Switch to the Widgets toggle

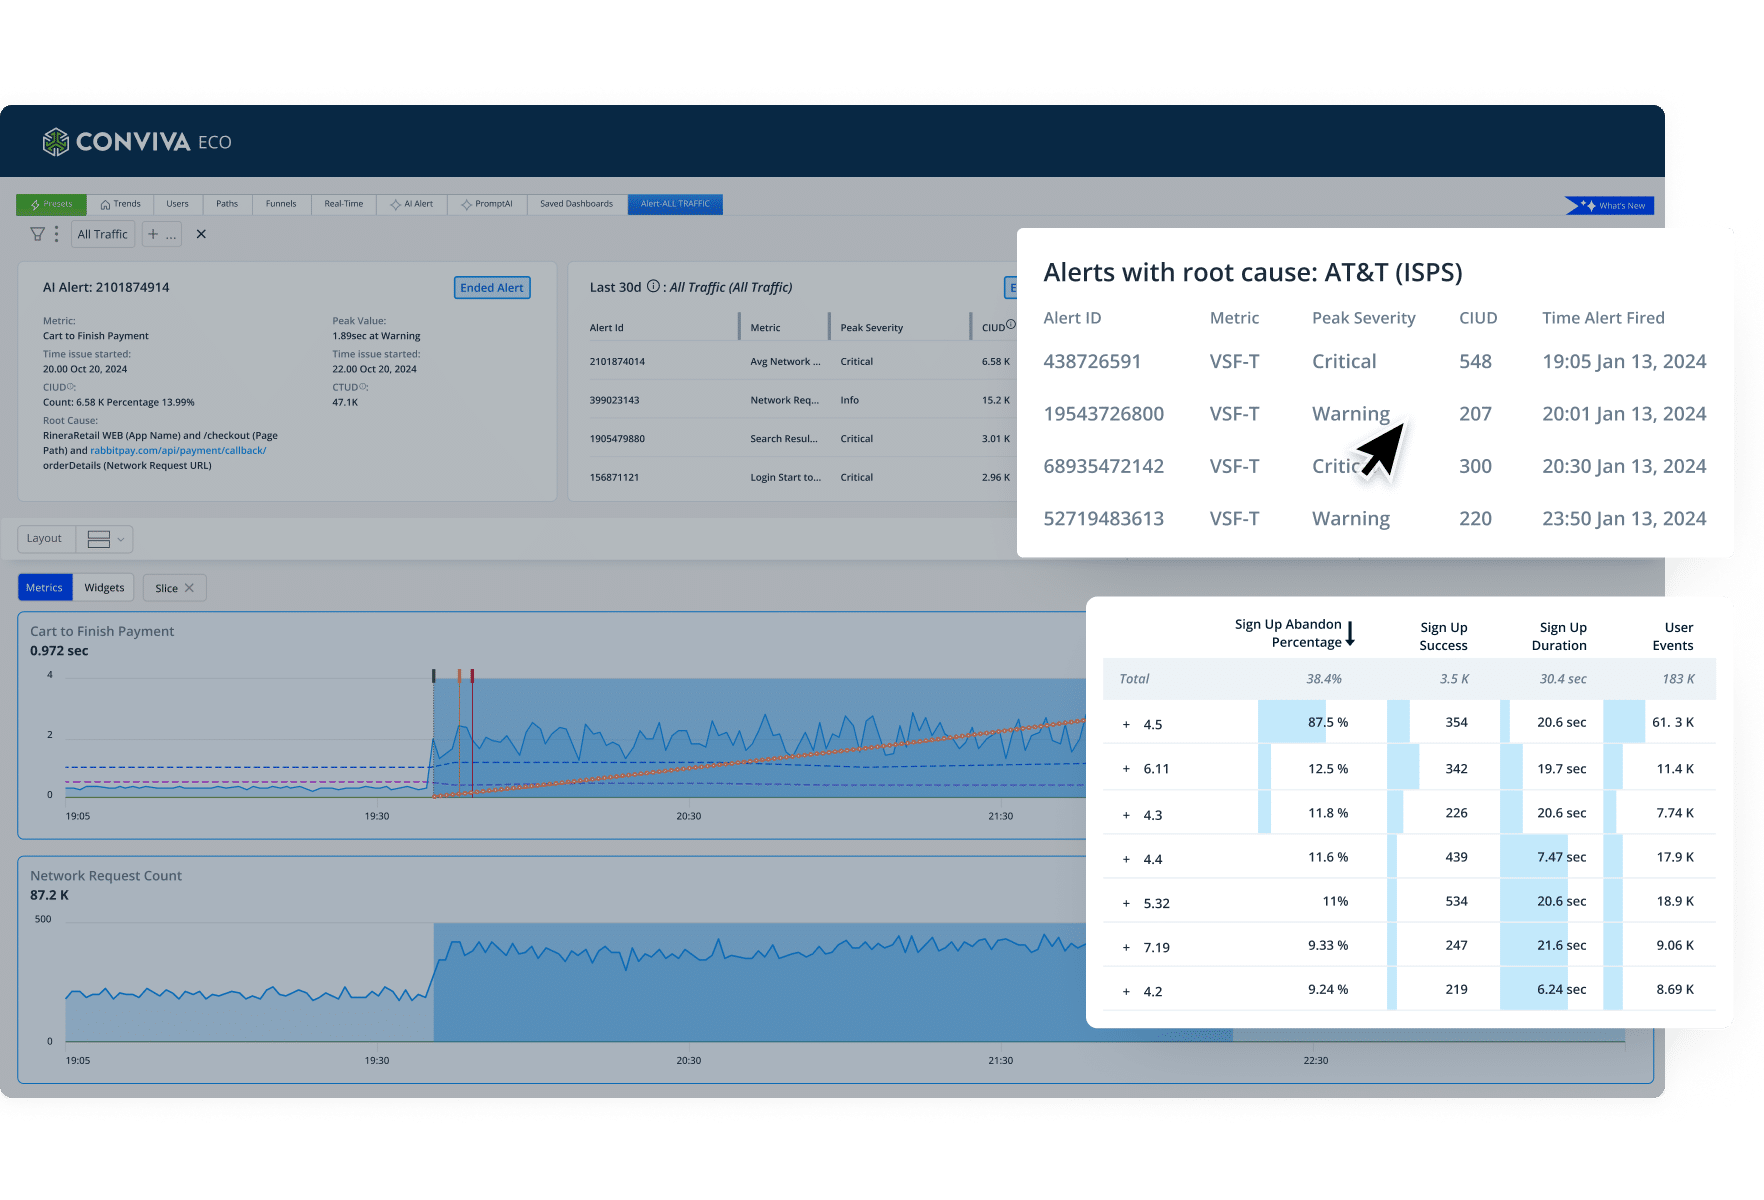pos(104,588)
